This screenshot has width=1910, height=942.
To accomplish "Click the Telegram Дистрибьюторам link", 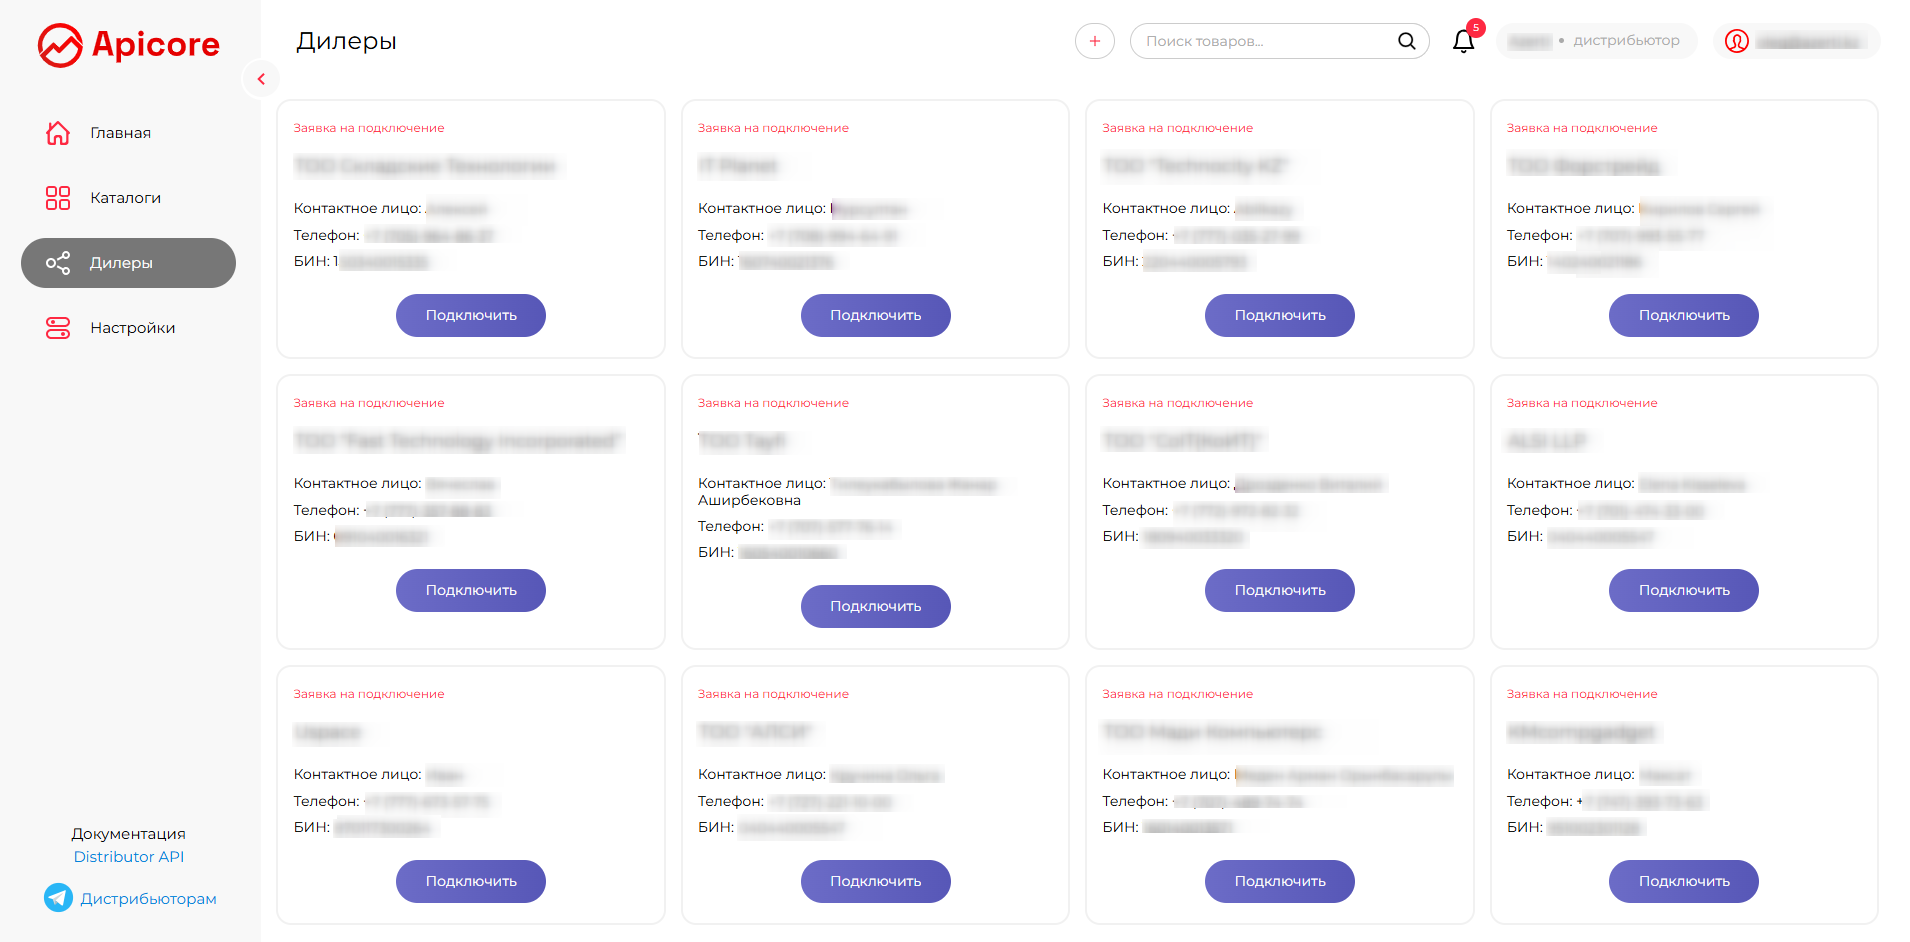I will click(x=148, y=899).
